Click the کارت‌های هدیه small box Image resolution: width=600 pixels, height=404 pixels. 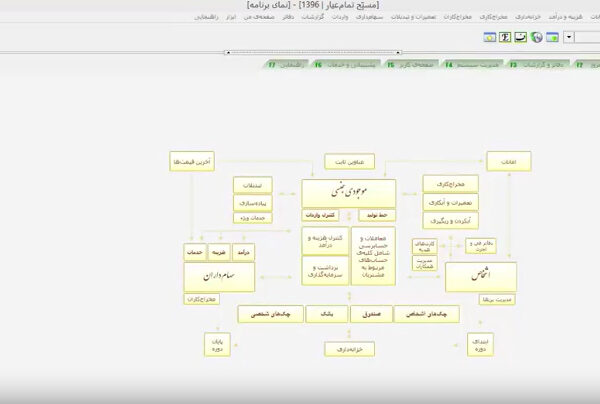(x=424, y=246)
